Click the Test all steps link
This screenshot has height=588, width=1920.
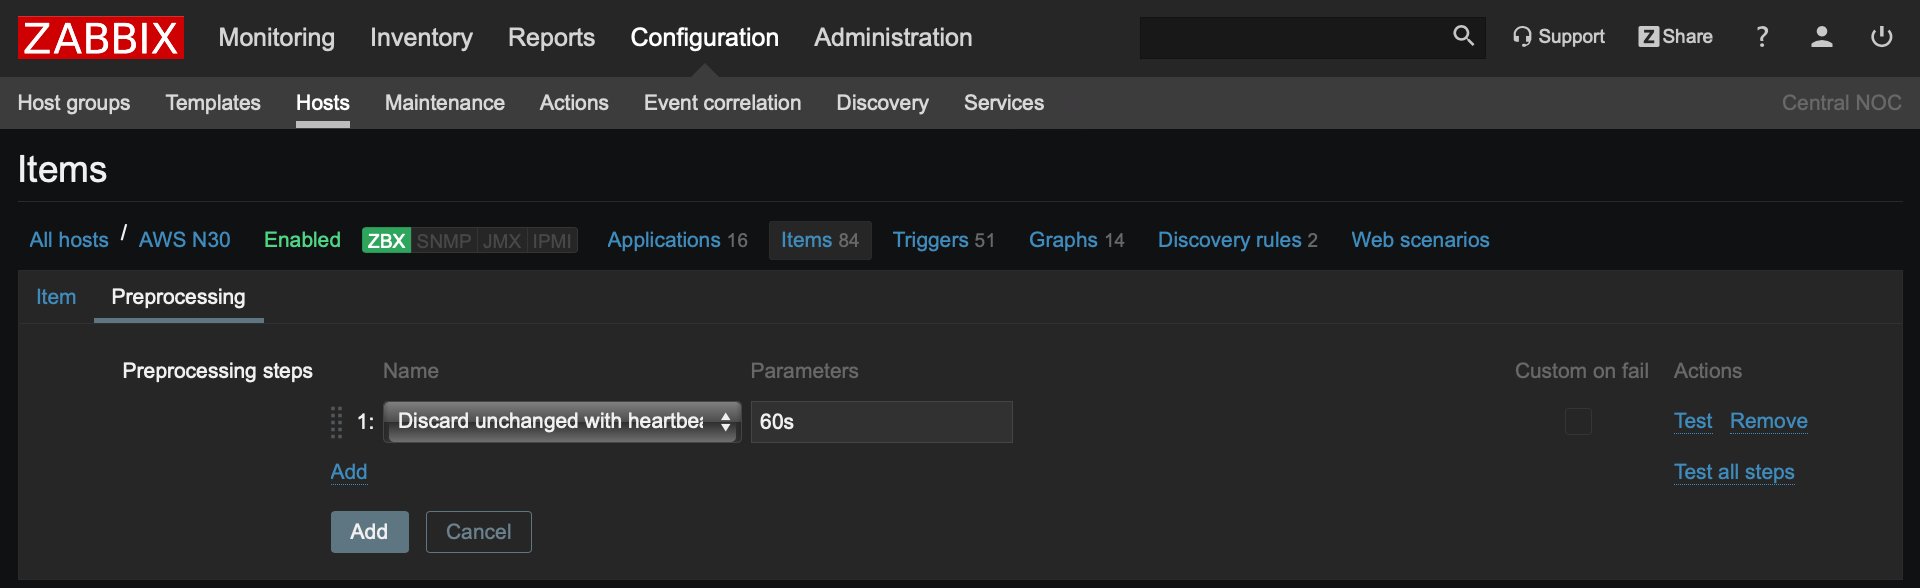pos(1734,472)
